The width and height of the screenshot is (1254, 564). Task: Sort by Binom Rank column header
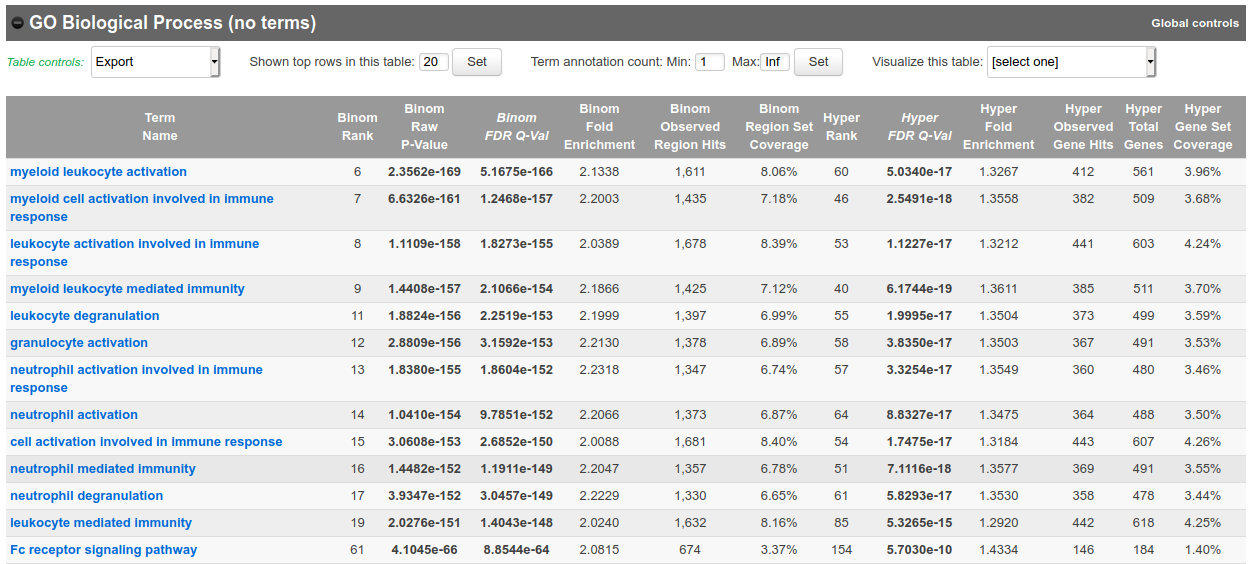coord(357,126)
